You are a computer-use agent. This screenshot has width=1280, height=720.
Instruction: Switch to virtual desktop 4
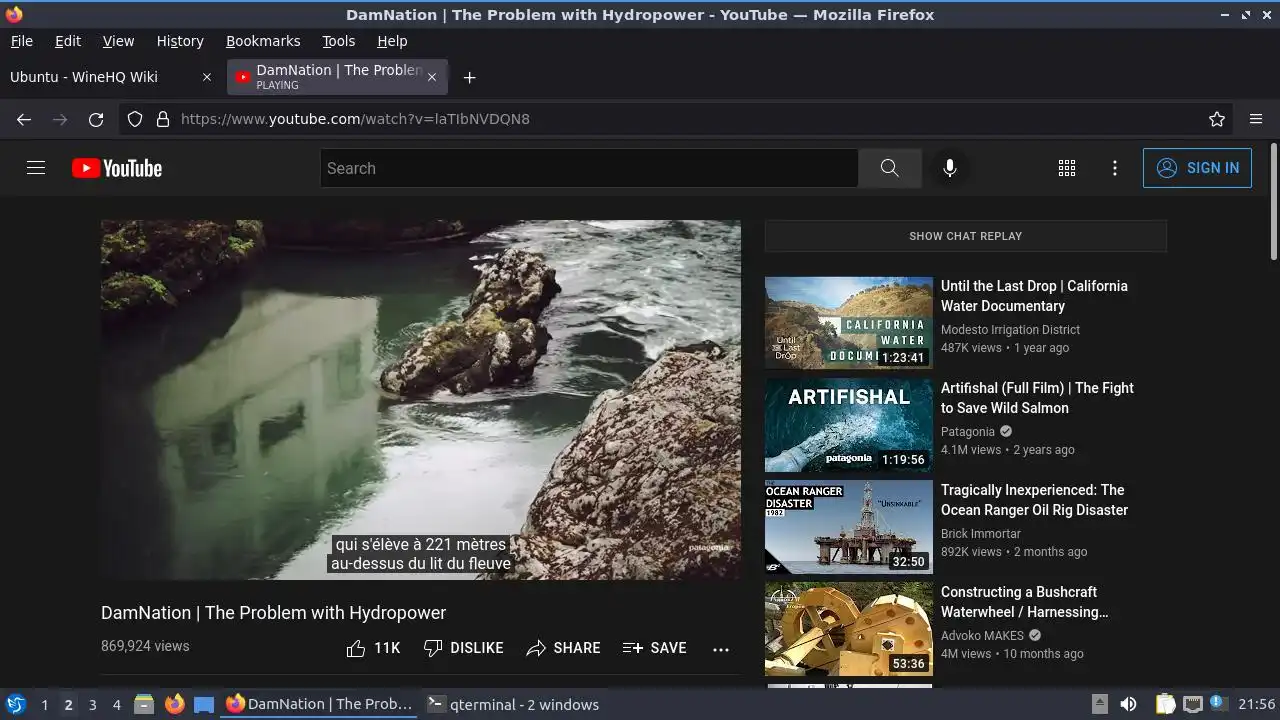pyautogui.click(x=116, y=704)
